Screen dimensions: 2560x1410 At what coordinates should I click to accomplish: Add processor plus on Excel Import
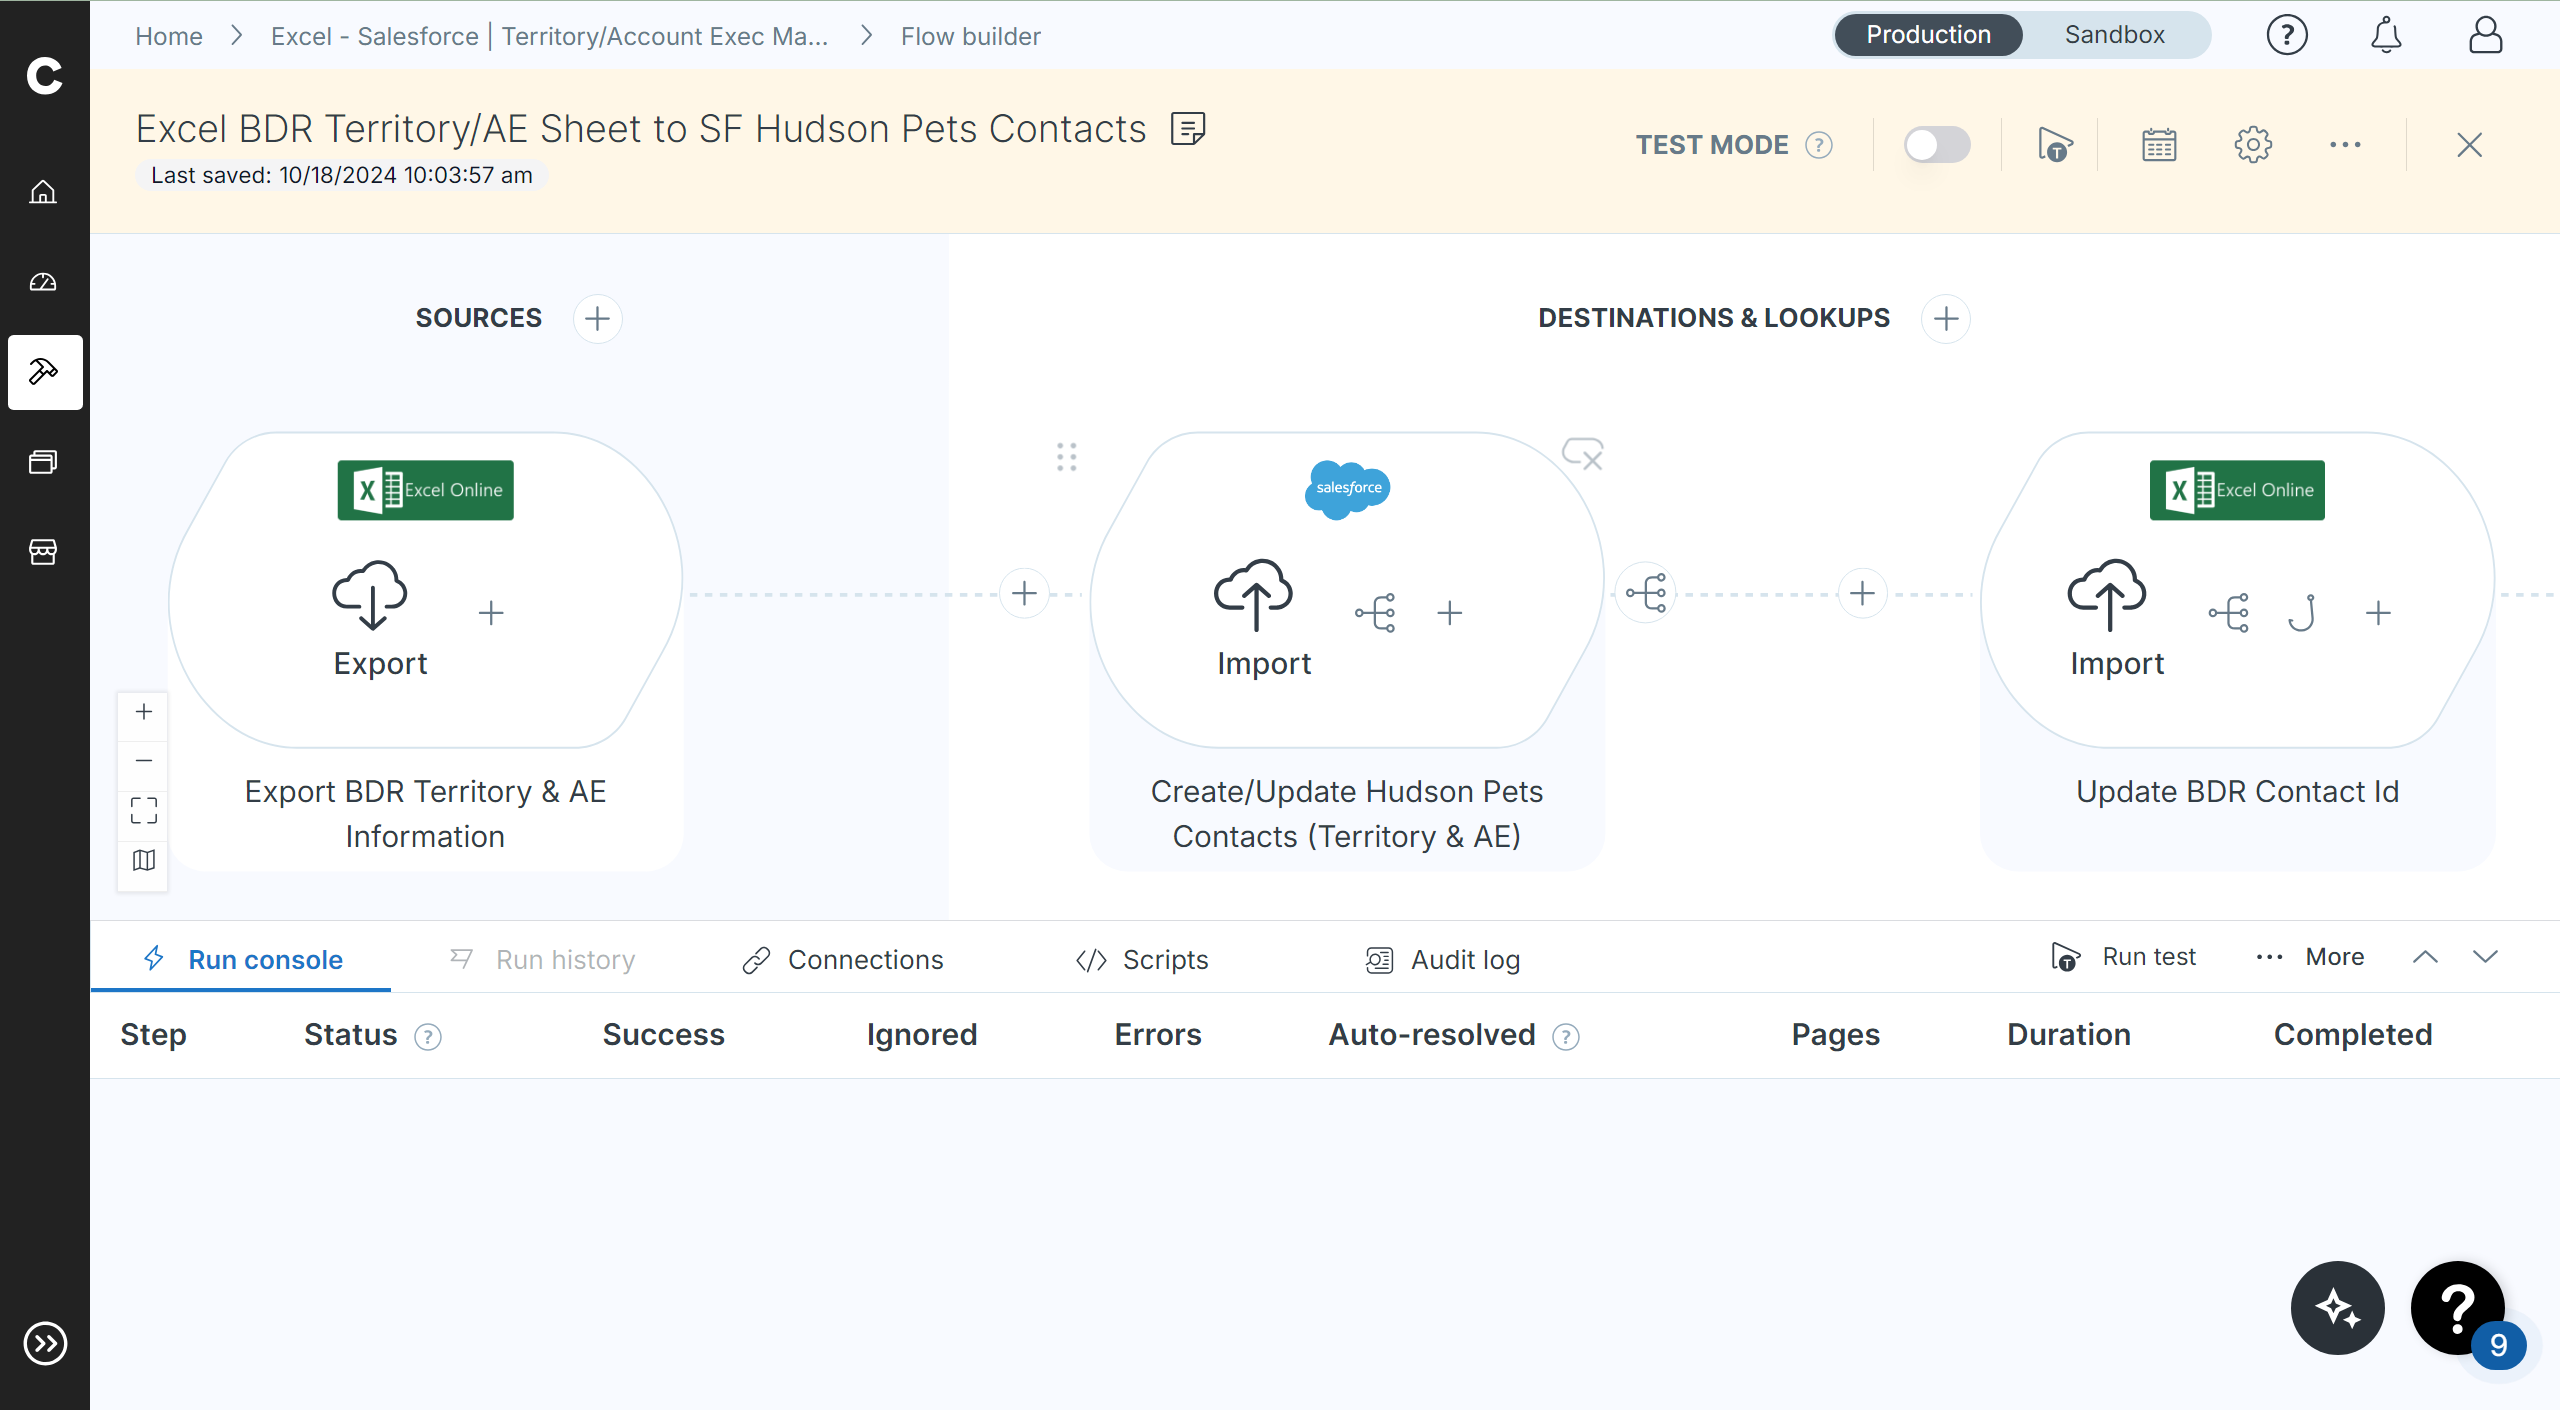pyautogui.click(x=2378, y=613)
